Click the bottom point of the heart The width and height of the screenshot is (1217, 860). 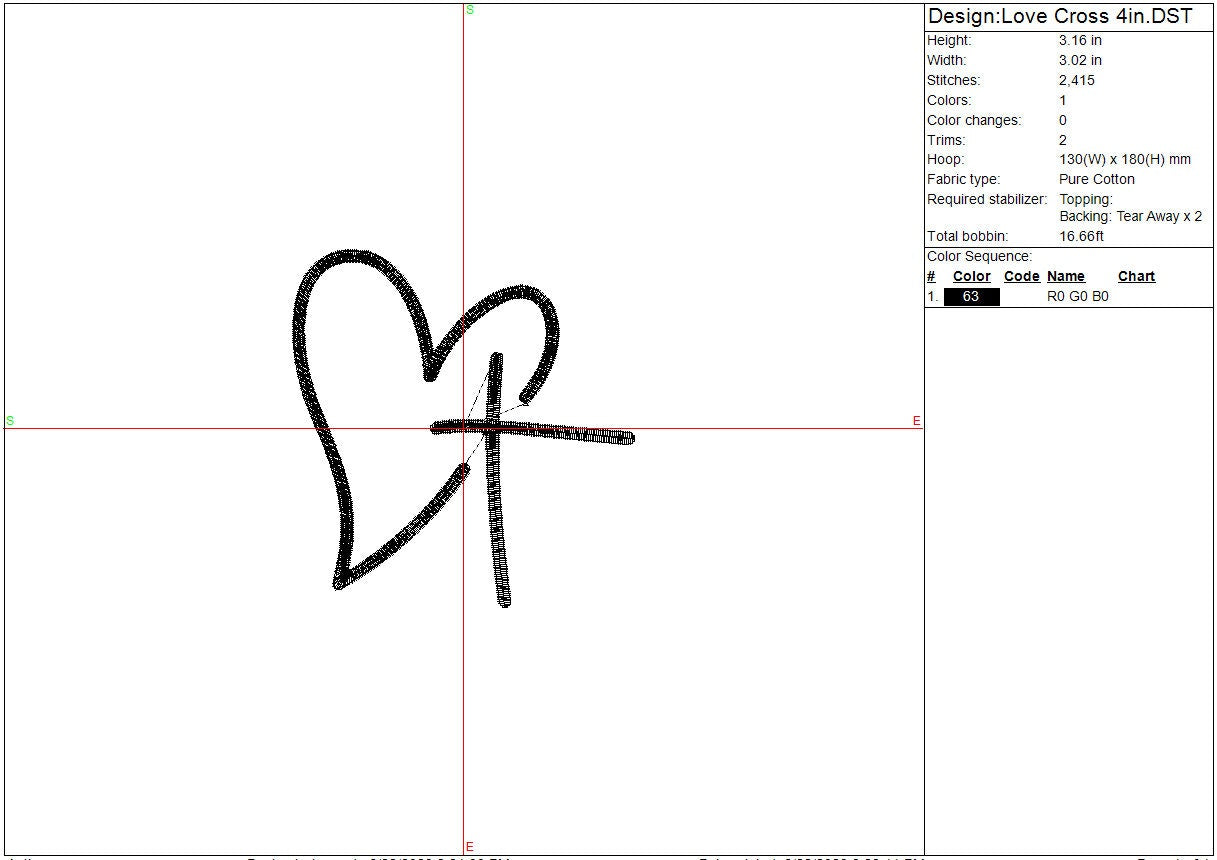[340, 582]
